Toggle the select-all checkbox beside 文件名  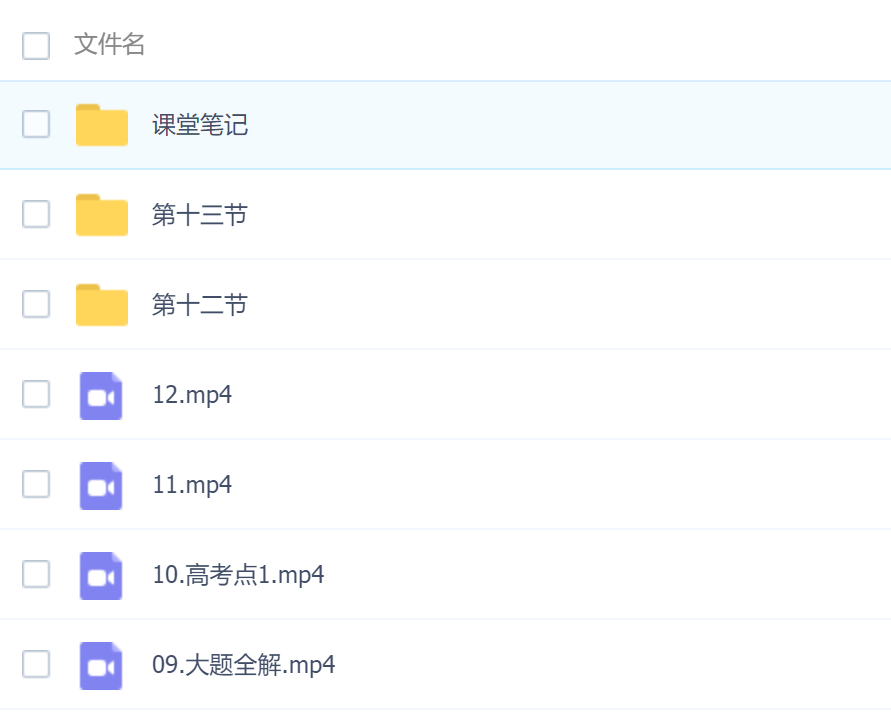tap(36, 45)
